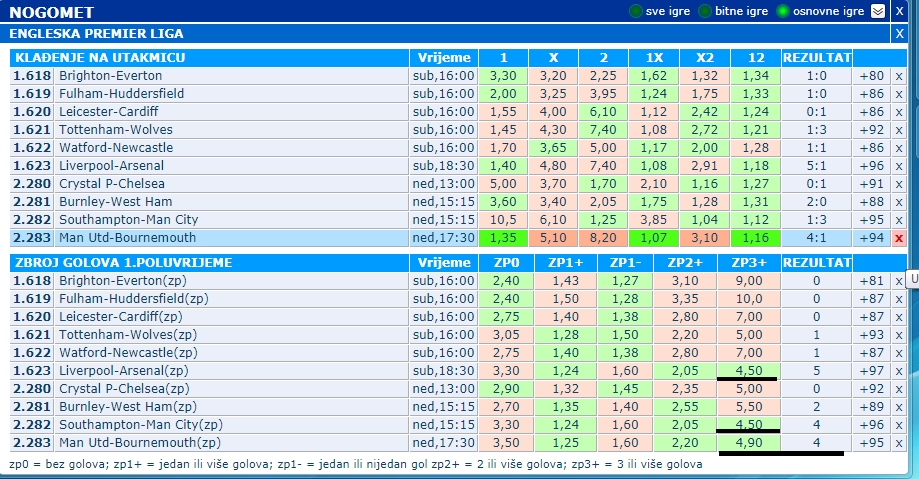Remove the Fulham-Huddersfield match row using x

[898, 94]
